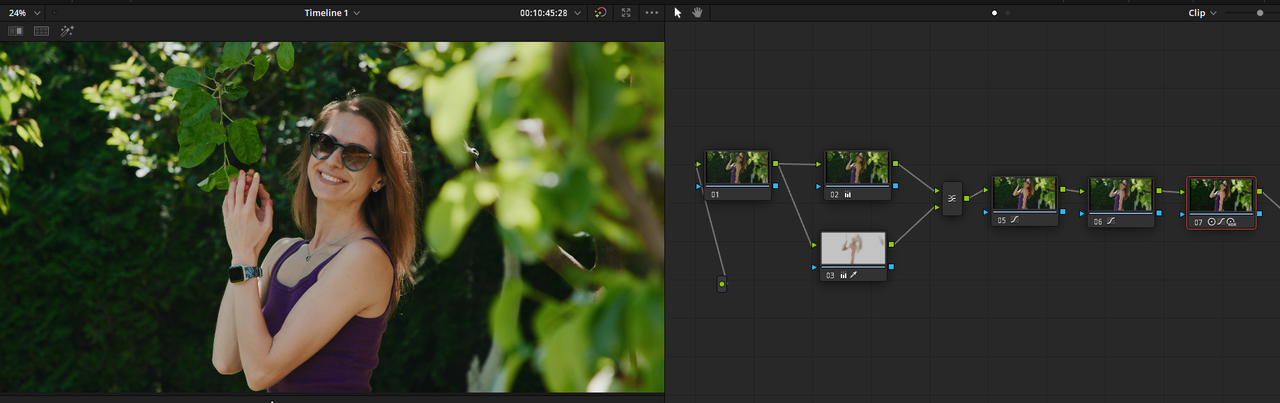Viewport: 1280px width, 403px height.
Task: Click the viewer image of the woman
Action: click(x=332, y=217)
